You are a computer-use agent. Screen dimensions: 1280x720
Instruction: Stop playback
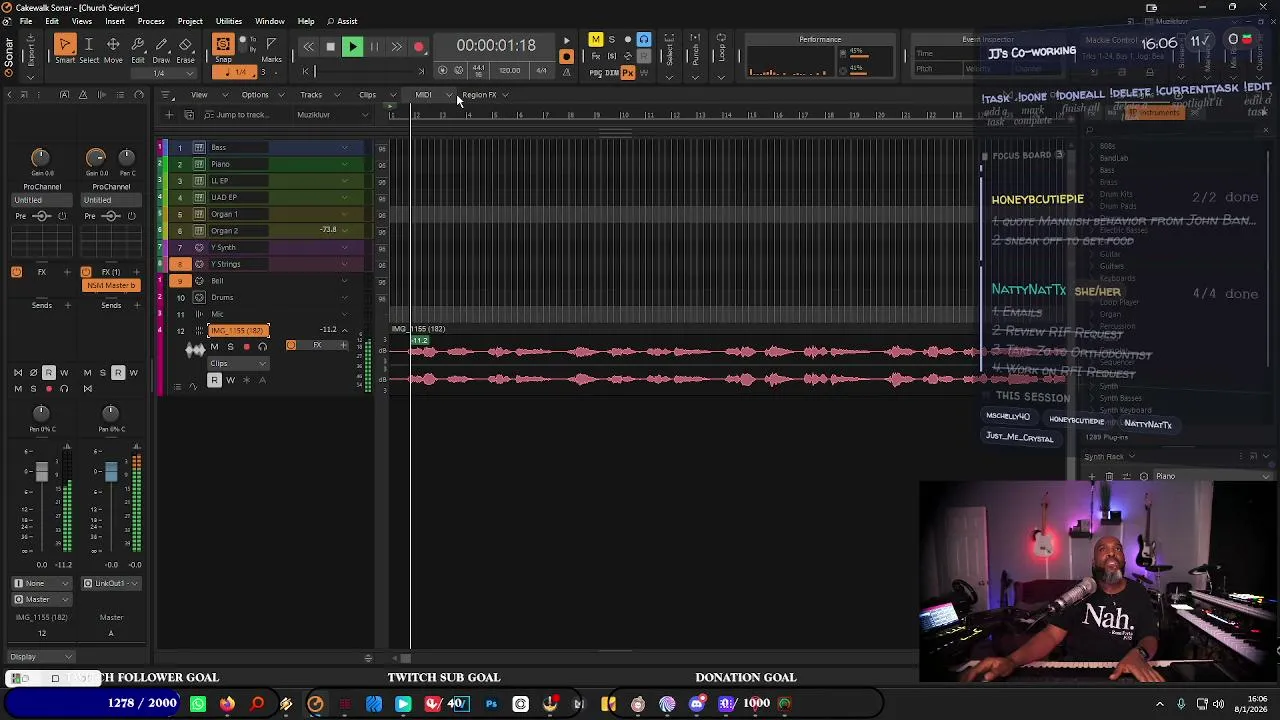pos(330,47)
